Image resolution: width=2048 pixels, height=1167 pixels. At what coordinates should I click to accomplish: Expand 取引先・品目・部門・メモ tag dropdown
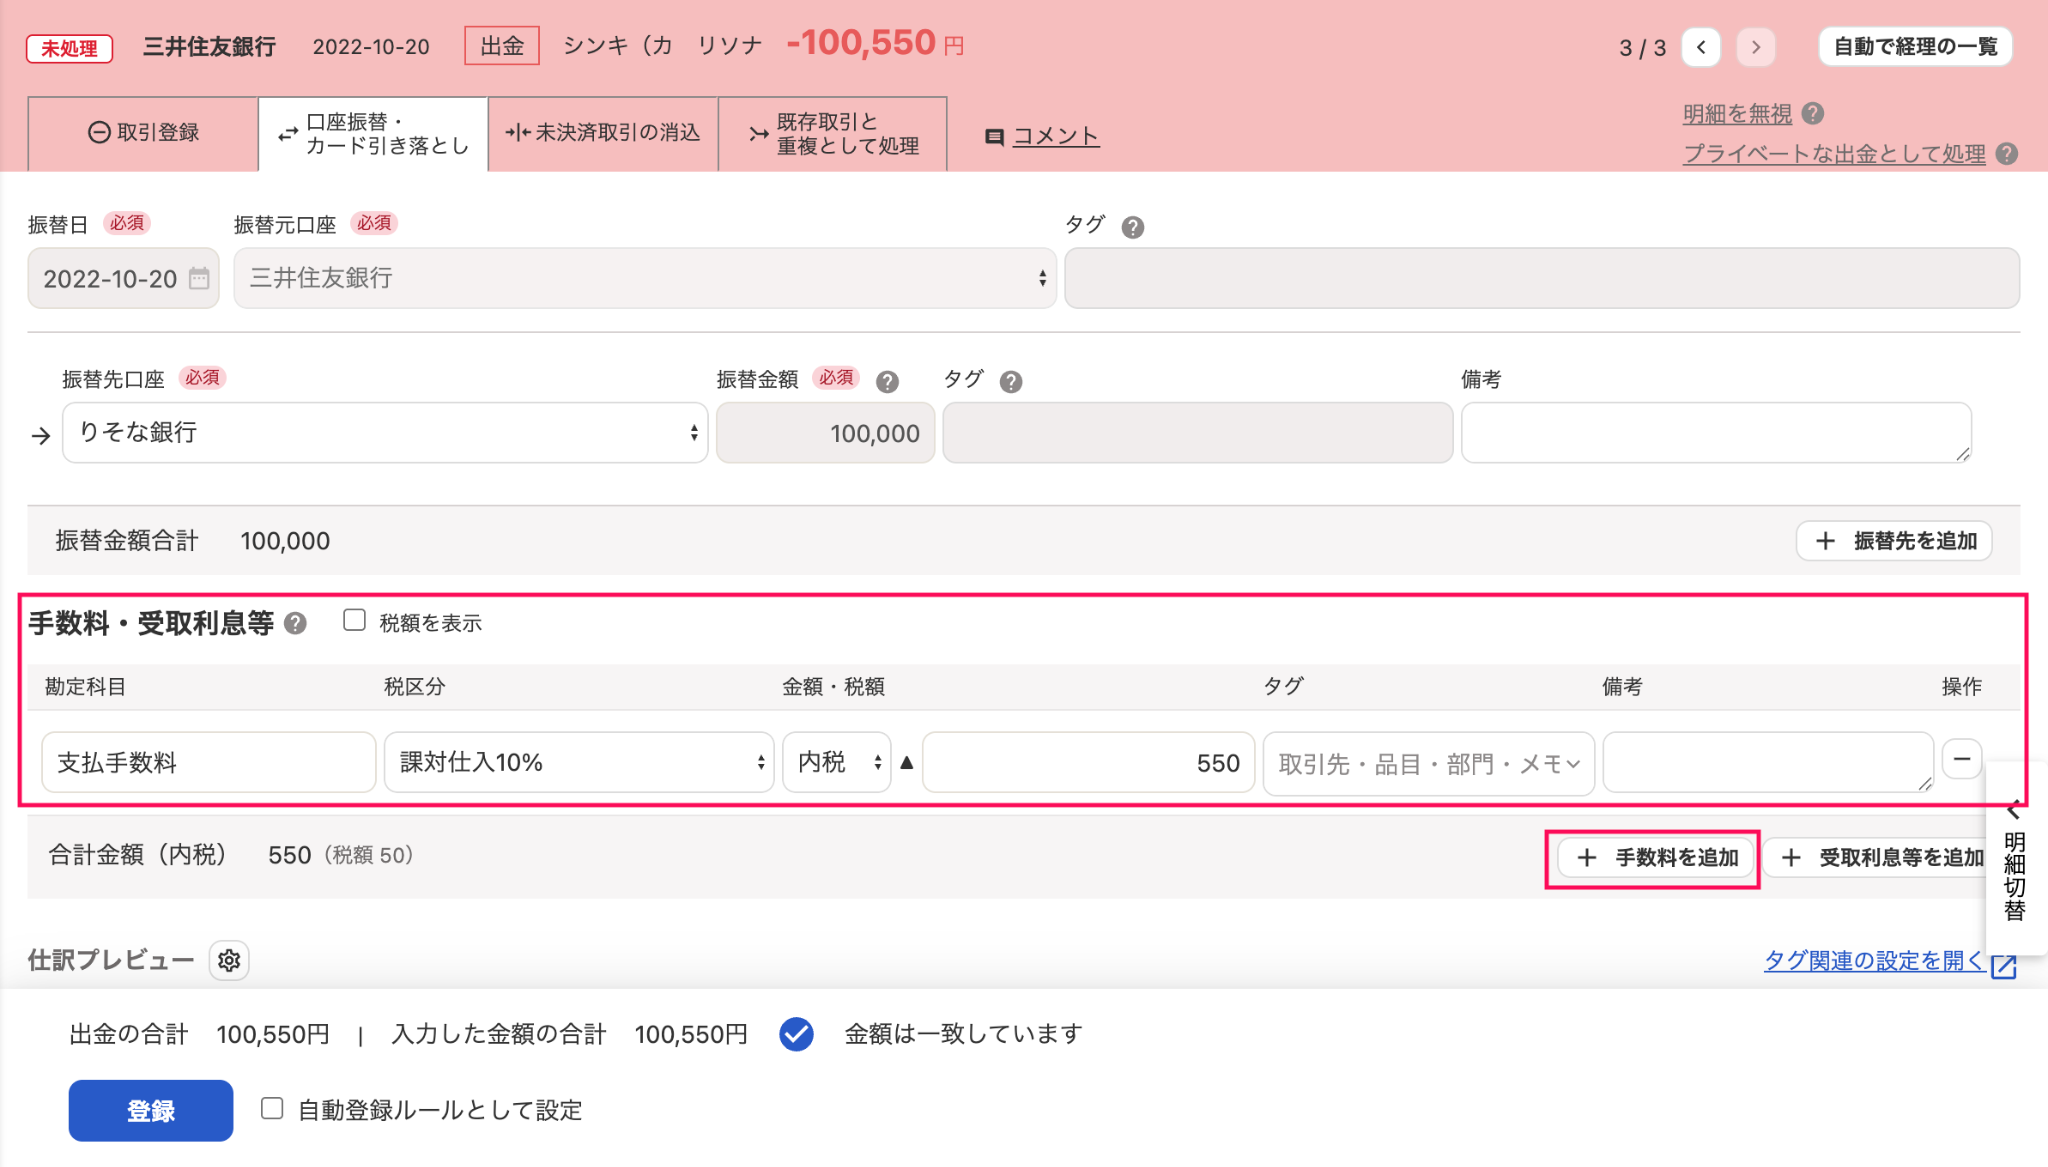[1429, 764]
